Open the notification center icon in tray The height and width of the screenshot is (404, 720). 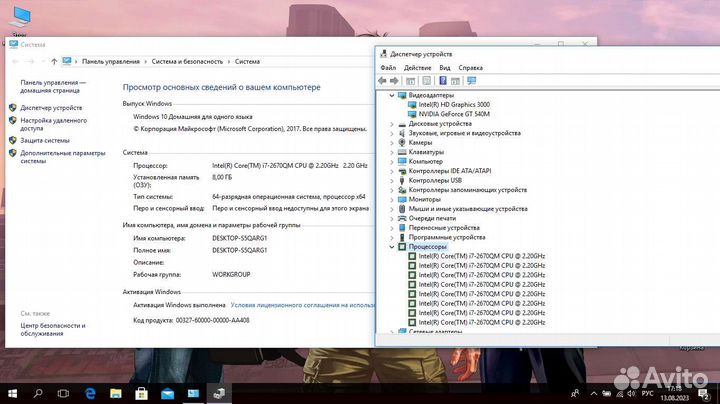[x=703, y=393]
